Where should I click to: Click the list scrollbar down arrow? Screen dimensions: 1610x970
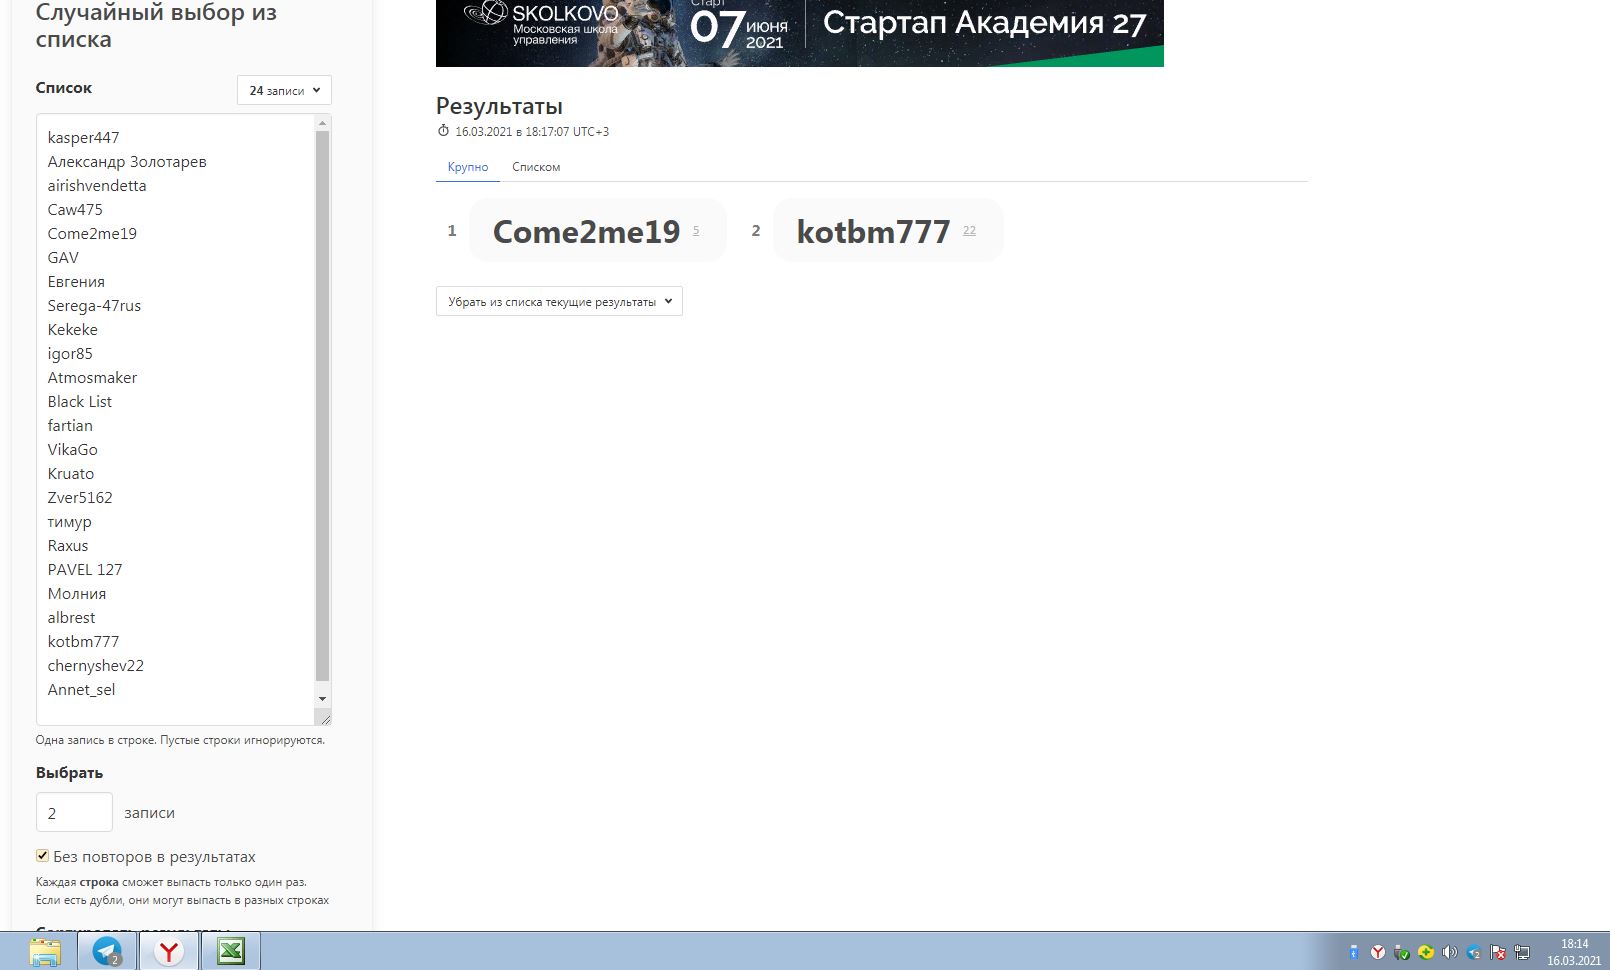[x=322, y=699]
